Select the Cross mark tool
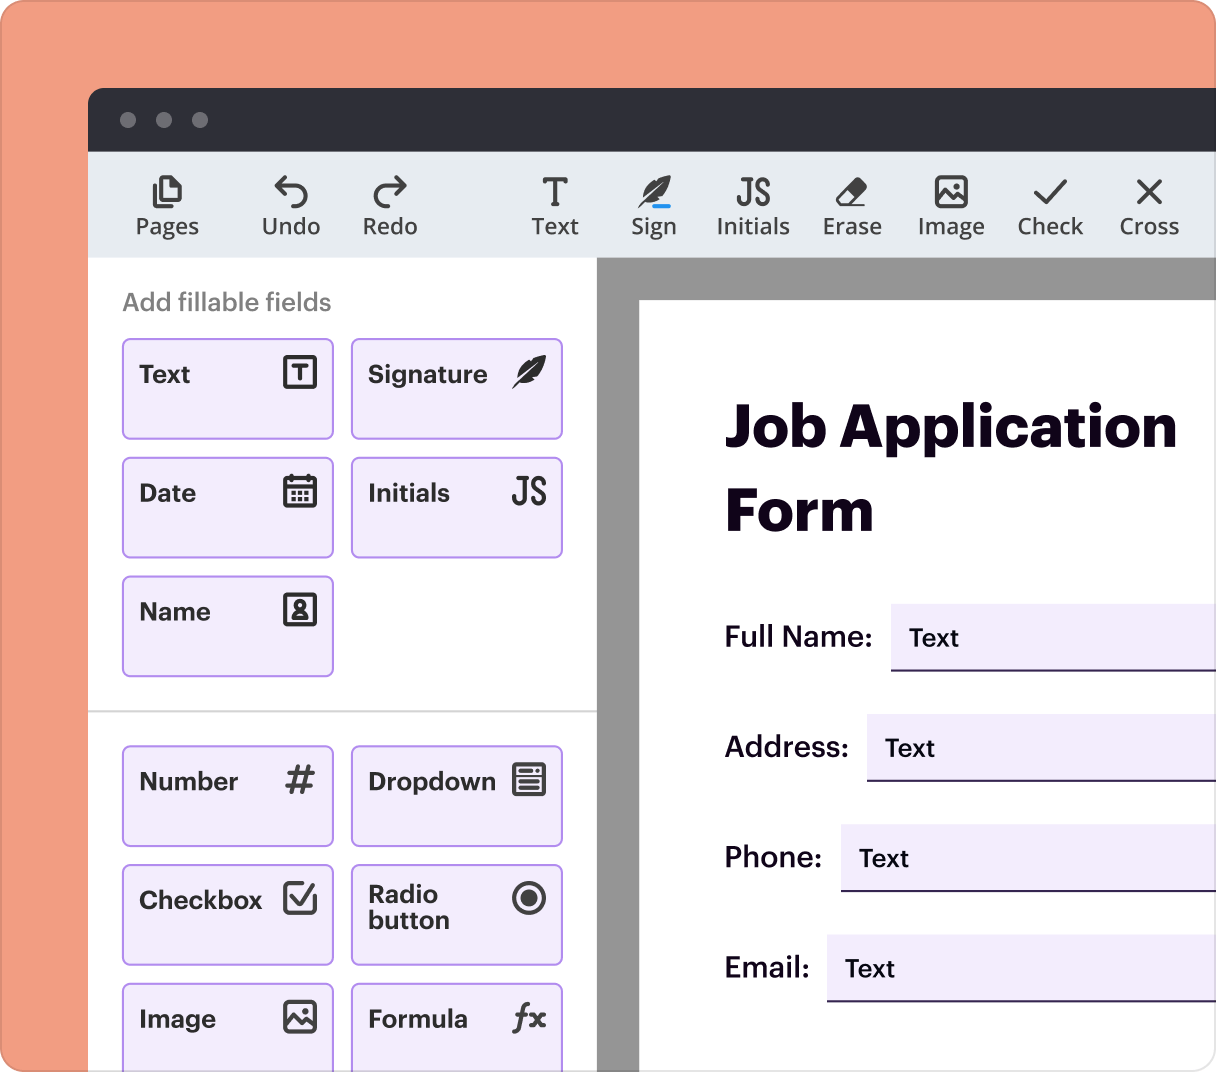This screenshot has width=1216, height=1072. pyautogui.click(x=1148, y=205)
